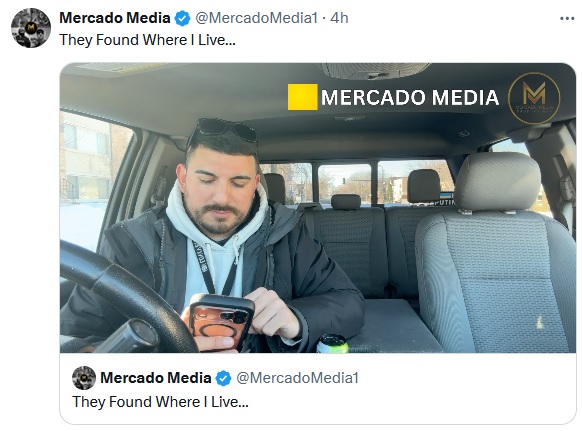
Task: Play the video of the truck interior
Action: (x=318, y=208)
